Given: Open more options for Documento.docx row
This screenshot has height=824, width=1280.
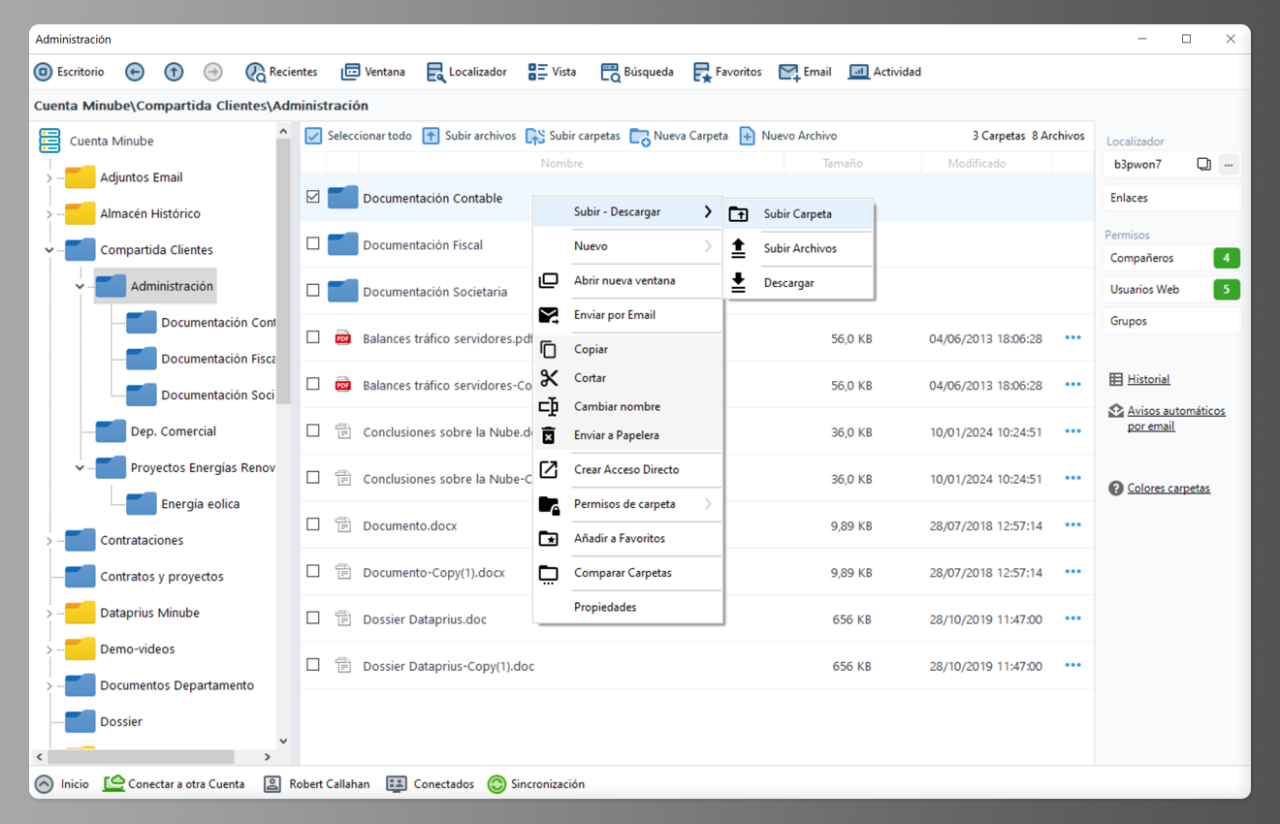Looking at the screenshot, I should click(1073, 525).
